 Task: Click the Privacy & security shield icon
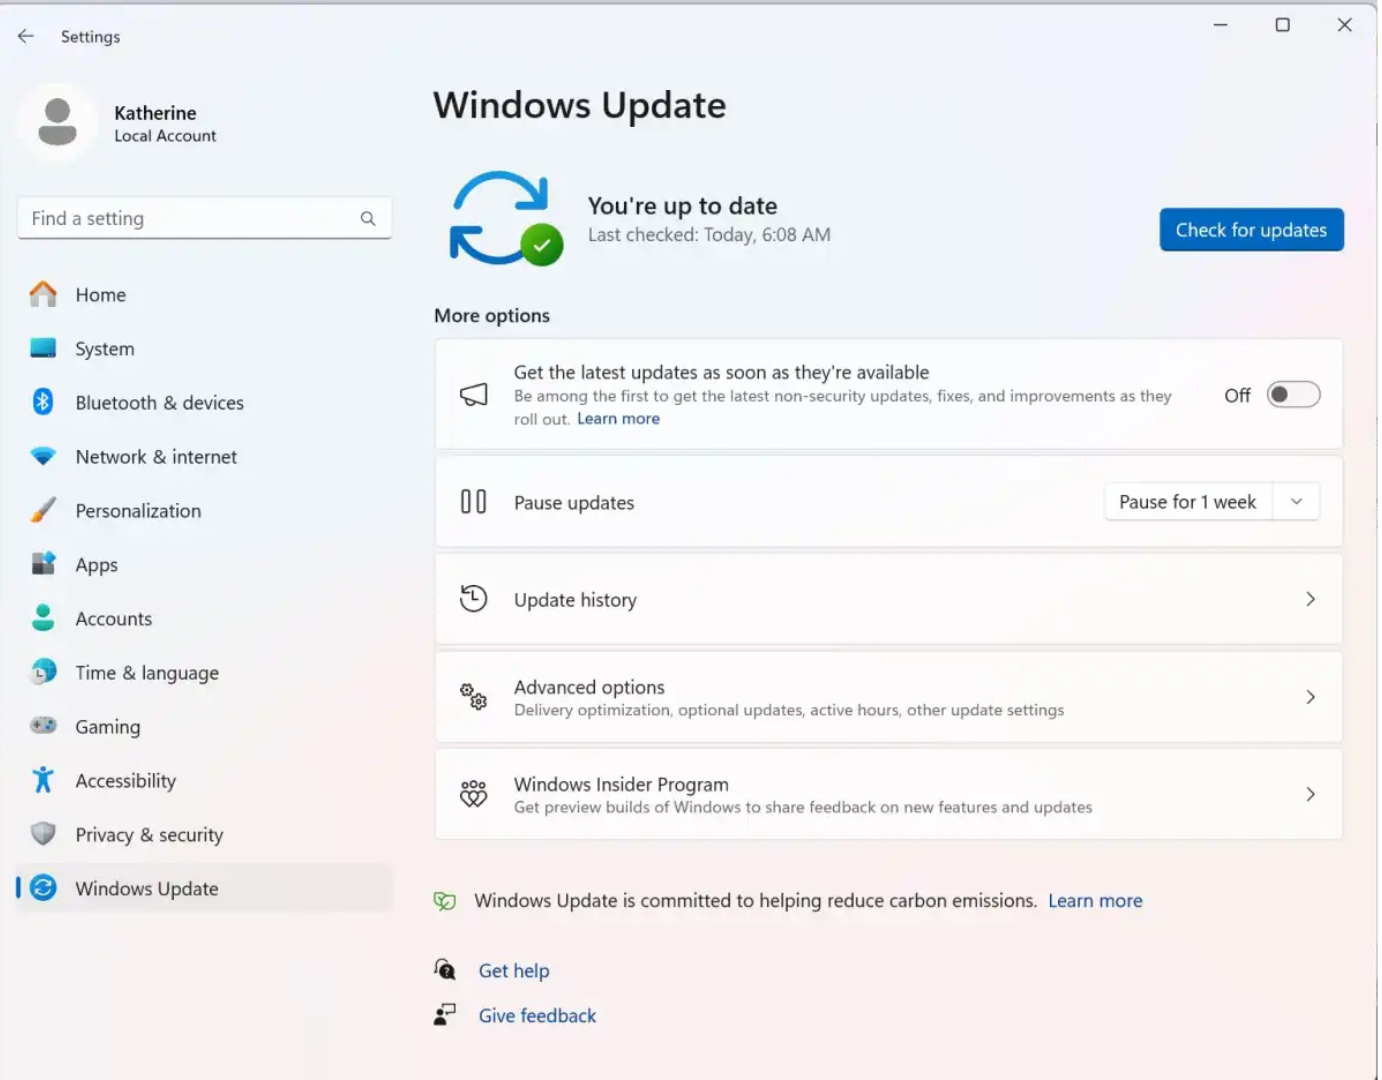pyautogui.click(x=43, y=834)
